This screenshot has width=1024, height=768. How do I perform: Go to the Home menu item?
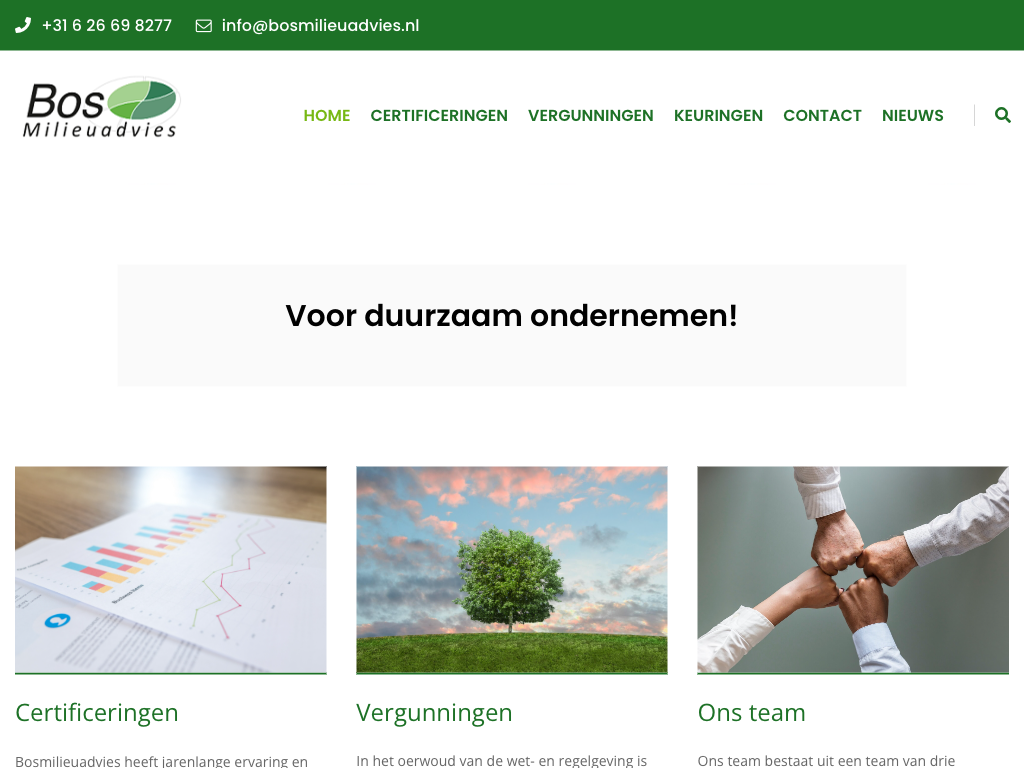327,116
